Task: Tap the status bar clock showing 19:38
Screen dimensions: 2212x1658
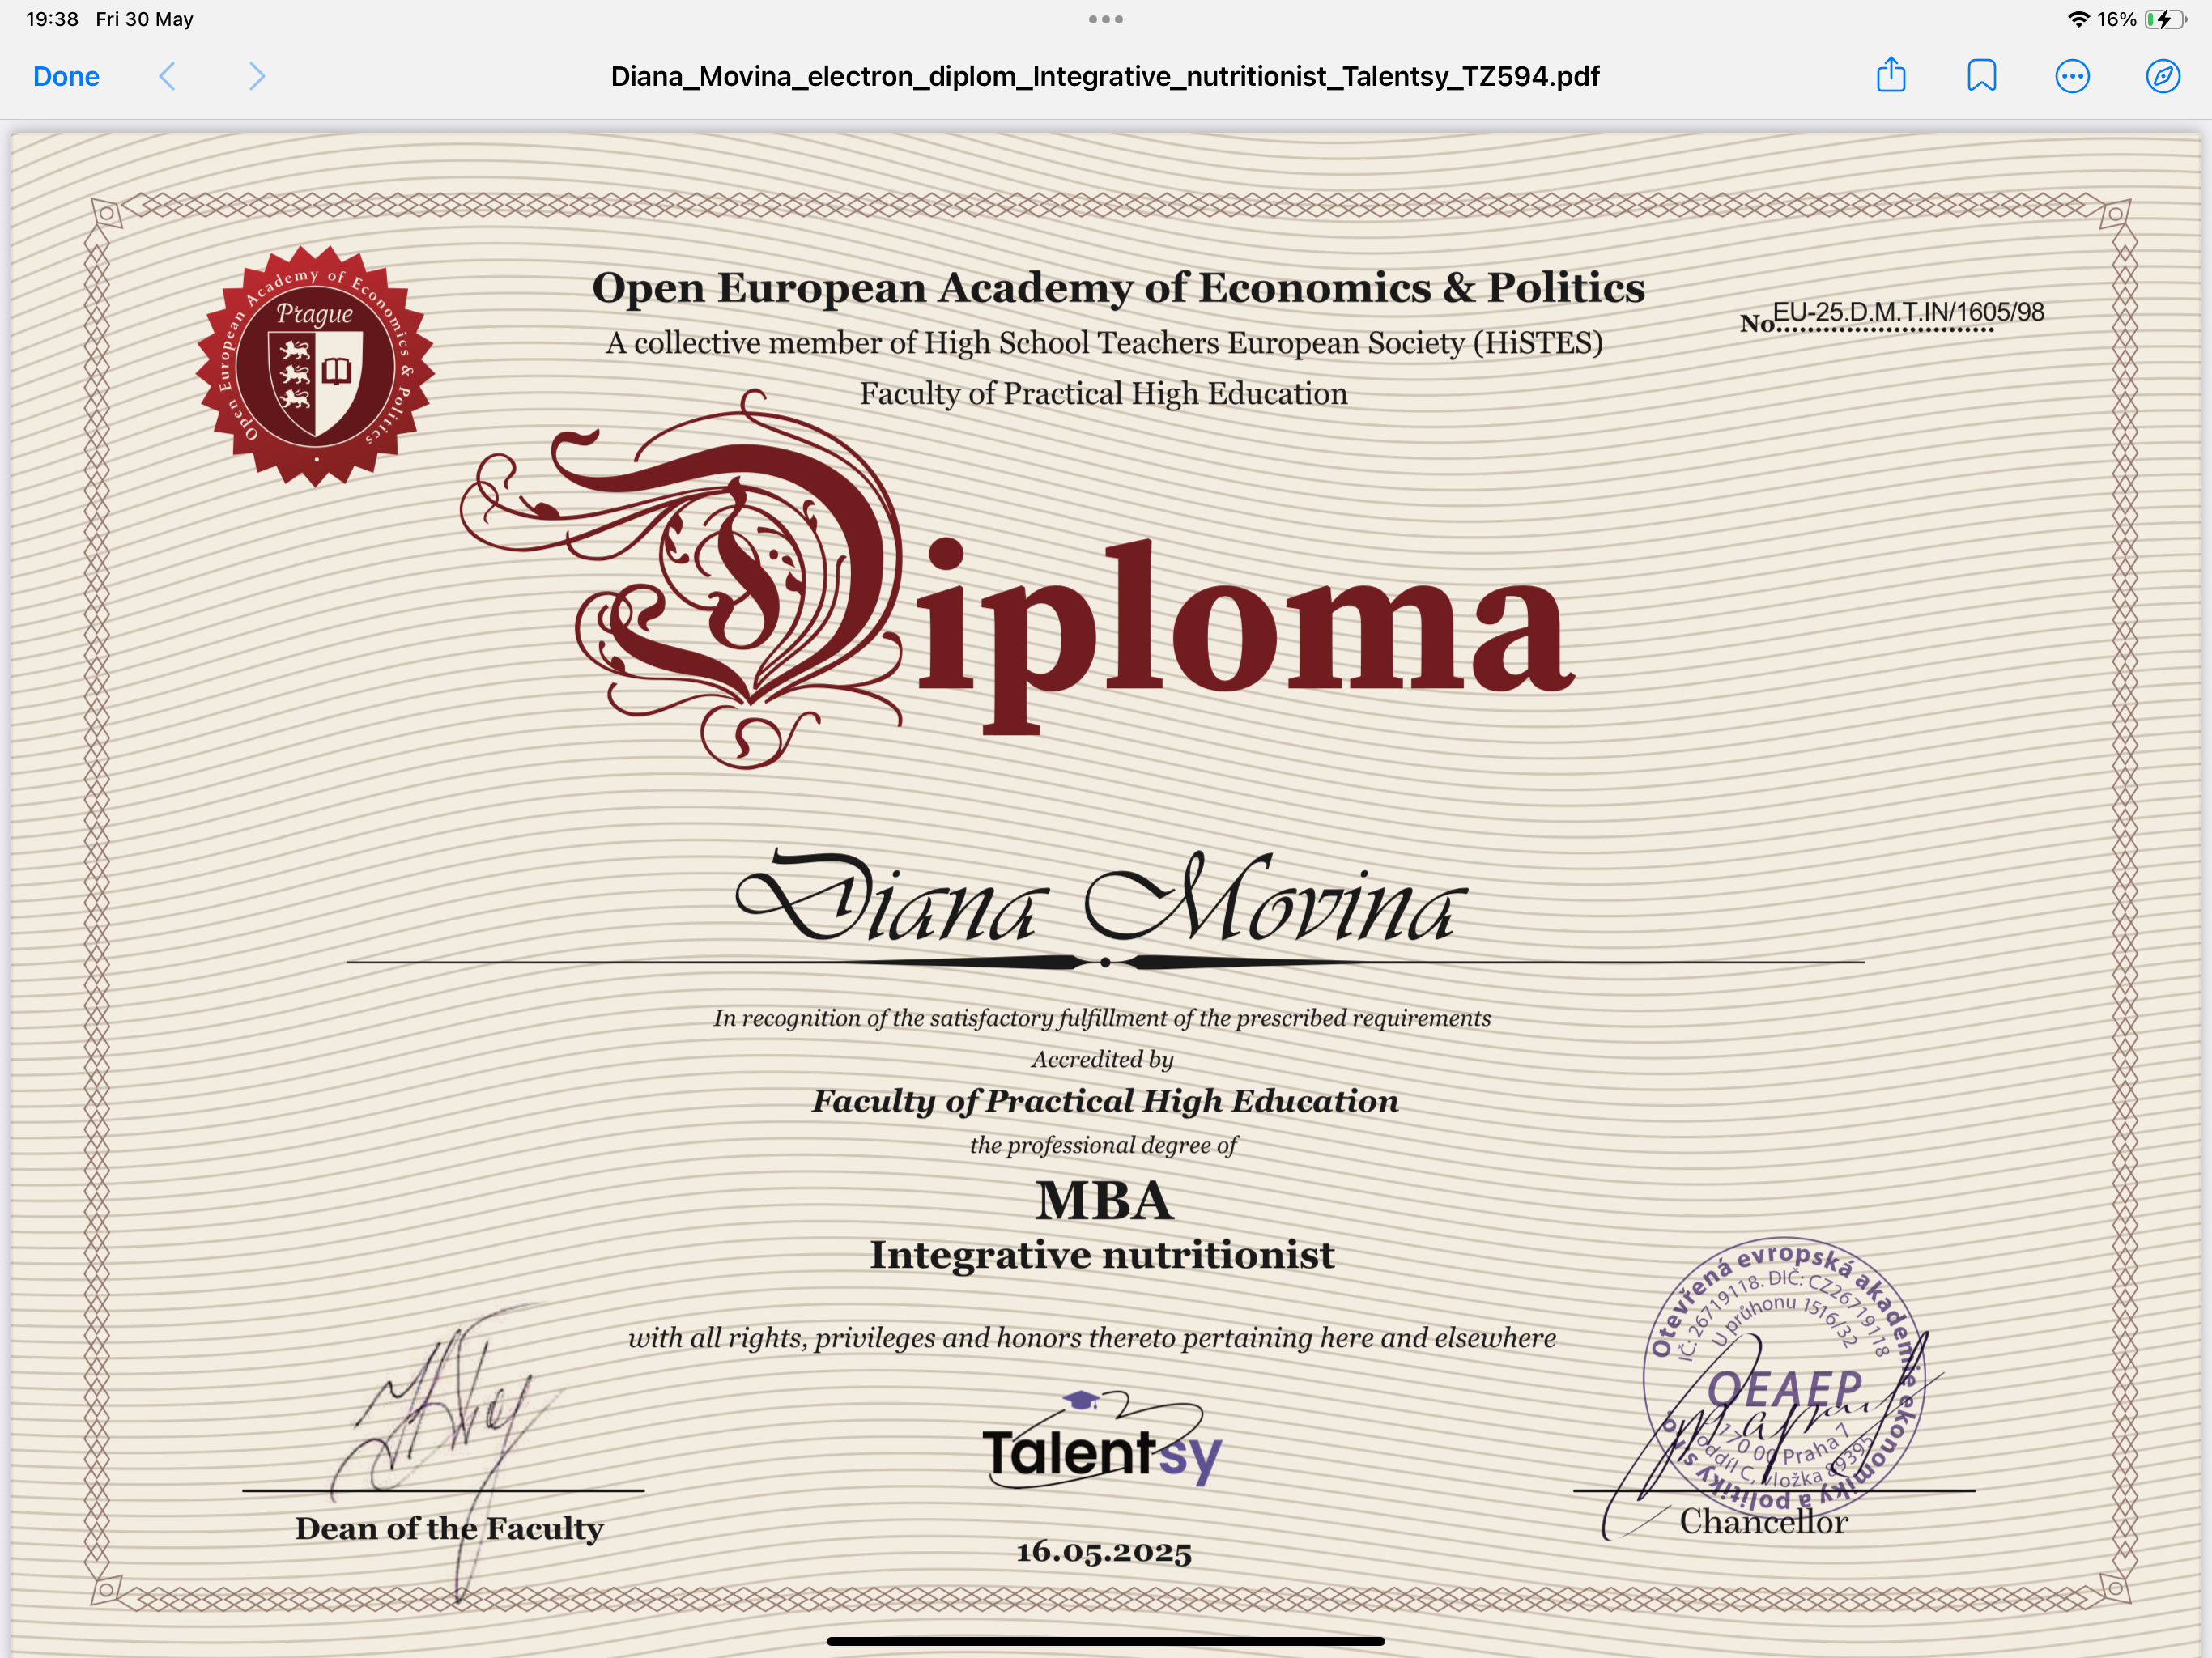Action: tap(52, 19)
